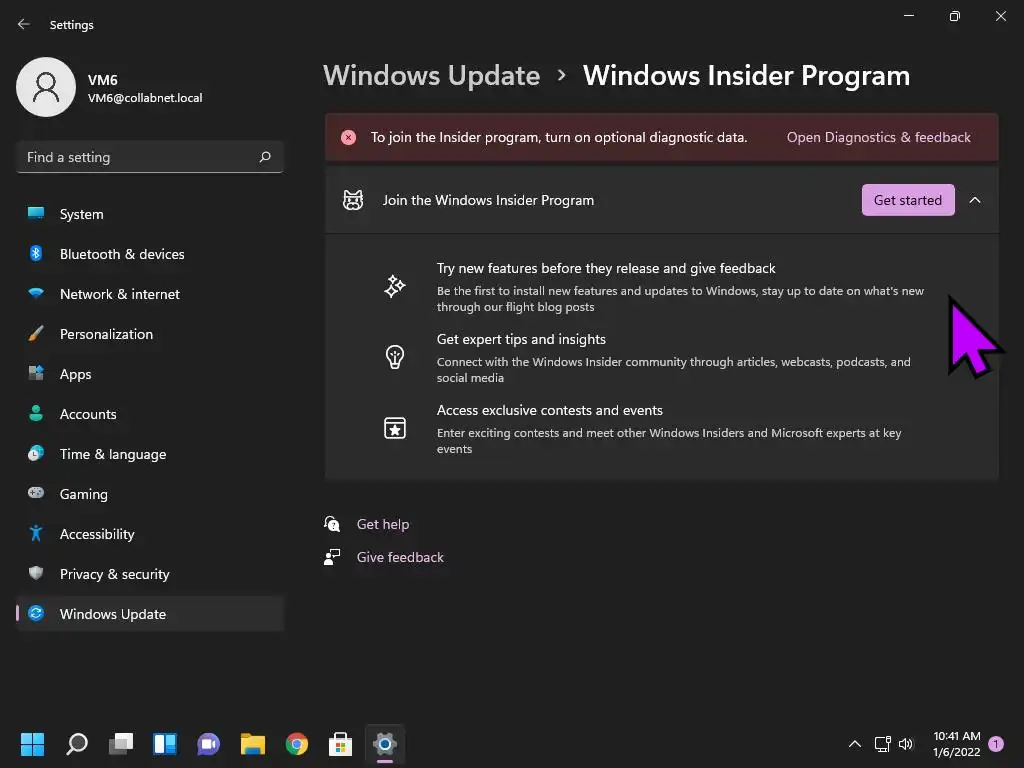Select Accessibility in sidebar

(x=150, y=534)
